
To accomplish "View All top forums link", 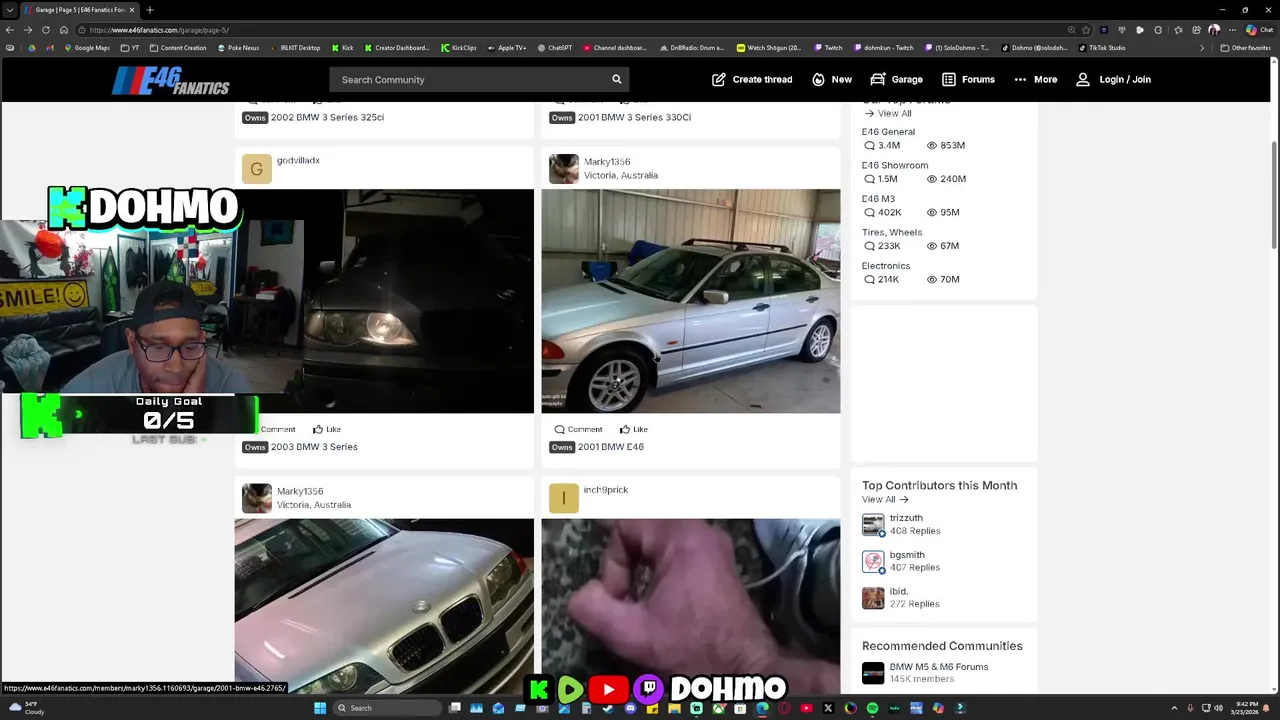I will point(887,113).
